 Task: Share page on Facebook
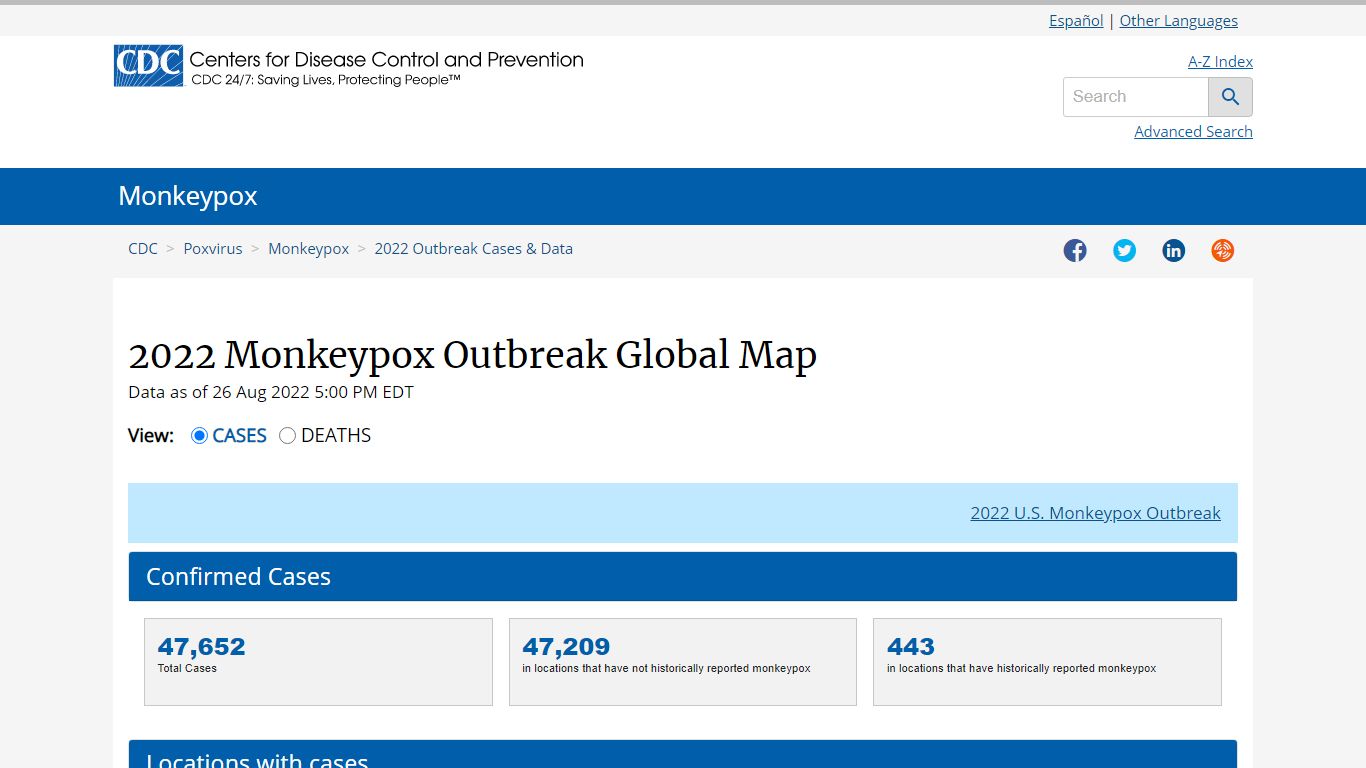1075,250
